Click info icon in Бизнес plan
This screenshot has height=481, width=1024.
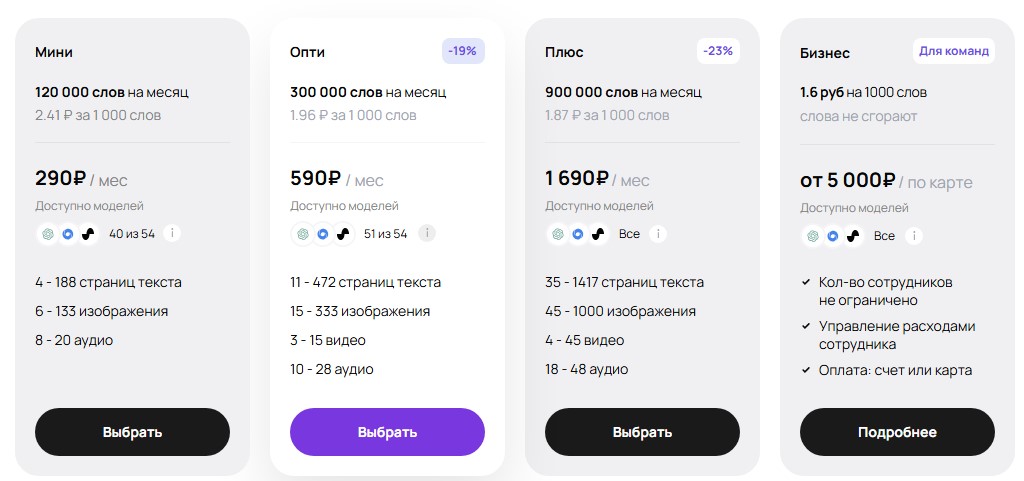point(913,236)
